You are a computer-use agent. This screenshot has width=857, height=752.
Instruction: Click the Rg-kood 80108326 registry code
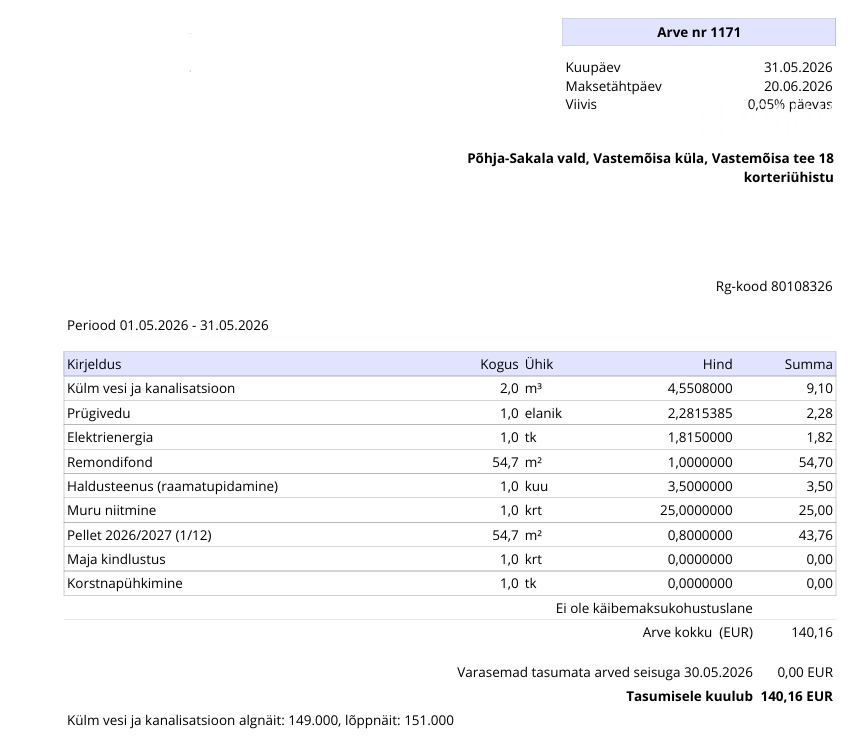tap(774, 286)
